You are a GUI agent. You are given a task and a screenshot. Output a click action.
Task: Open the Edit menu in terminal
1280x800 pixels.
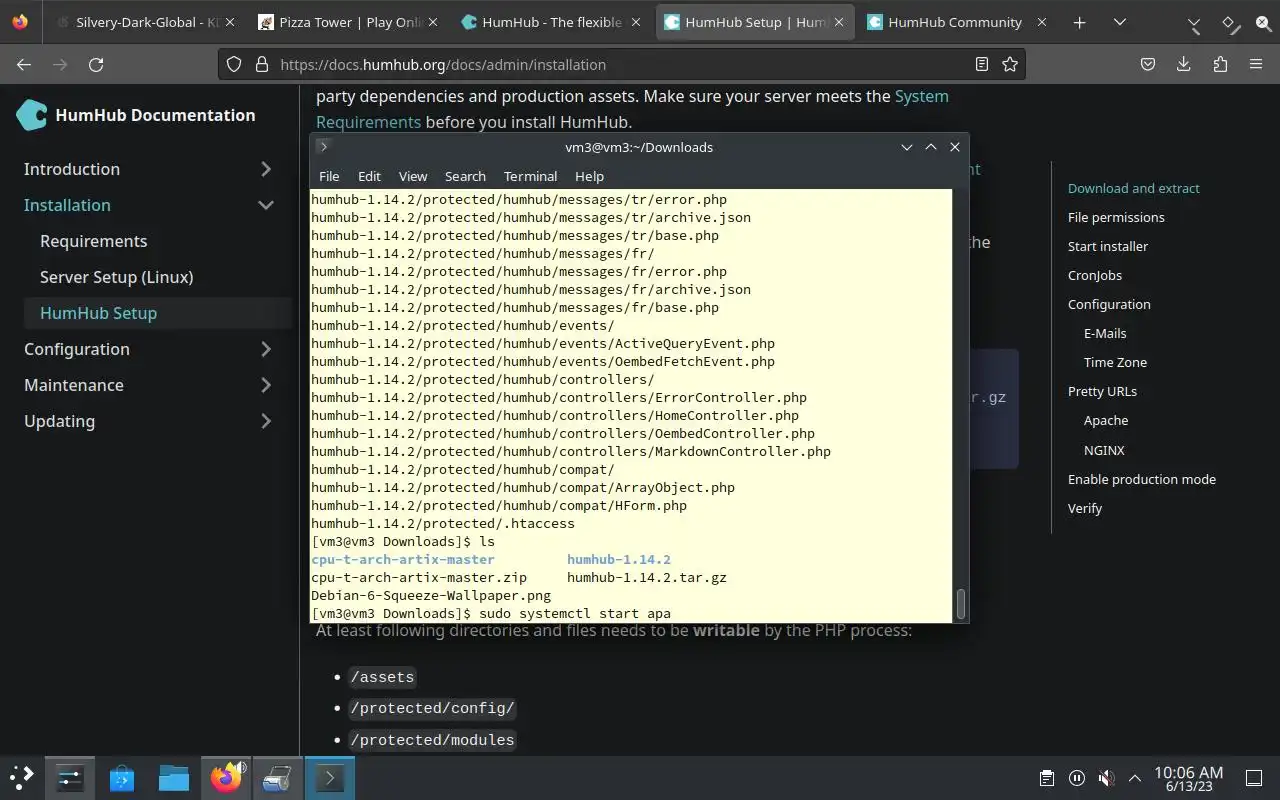(369, 176)
